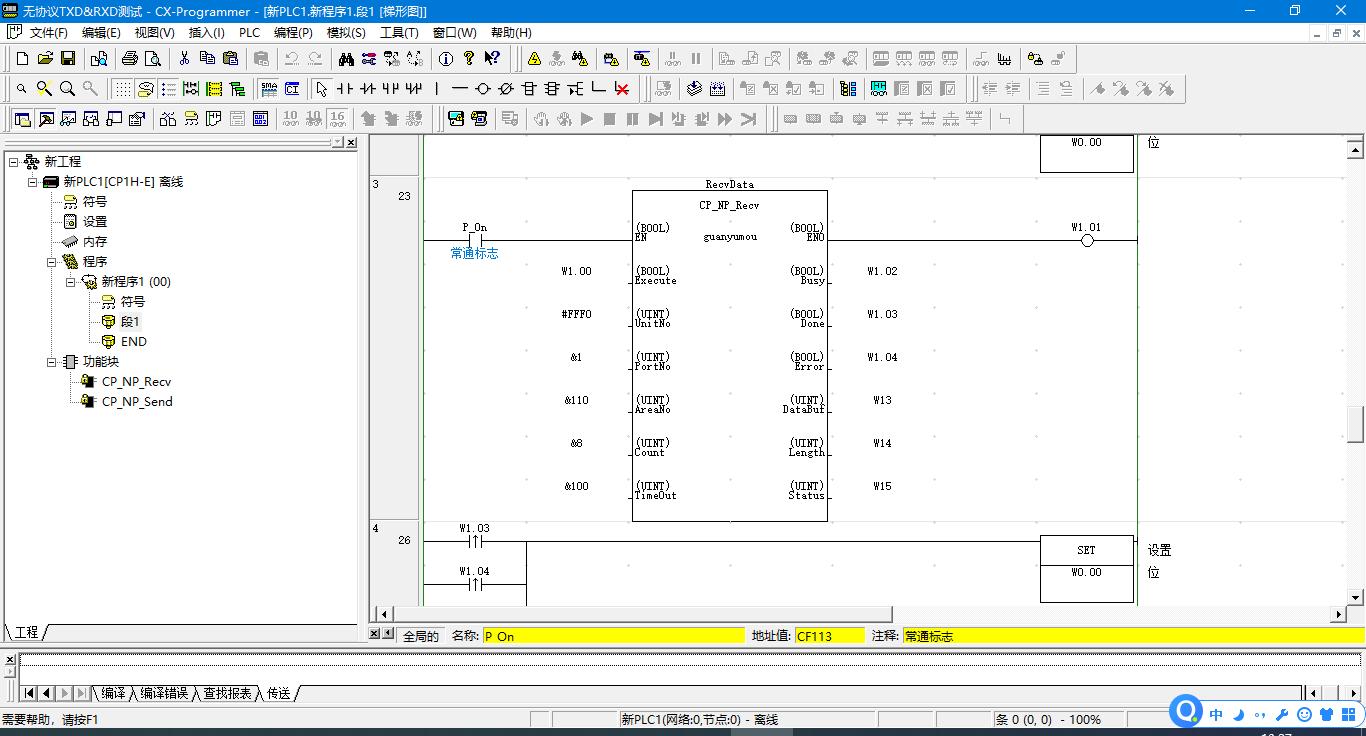This screenshot has height=736, width=1366.
Task: Click the red X delete line tool
Action: 622,89
